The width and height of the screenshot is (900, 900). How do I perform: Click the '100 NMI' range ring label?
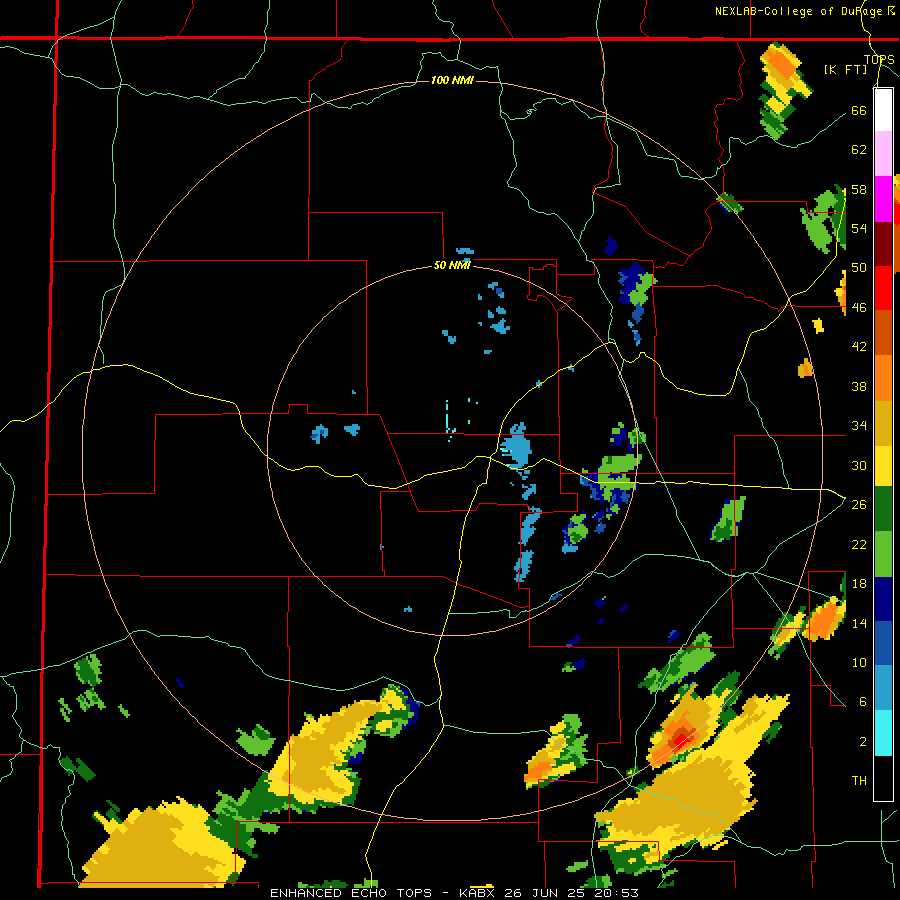452,80
